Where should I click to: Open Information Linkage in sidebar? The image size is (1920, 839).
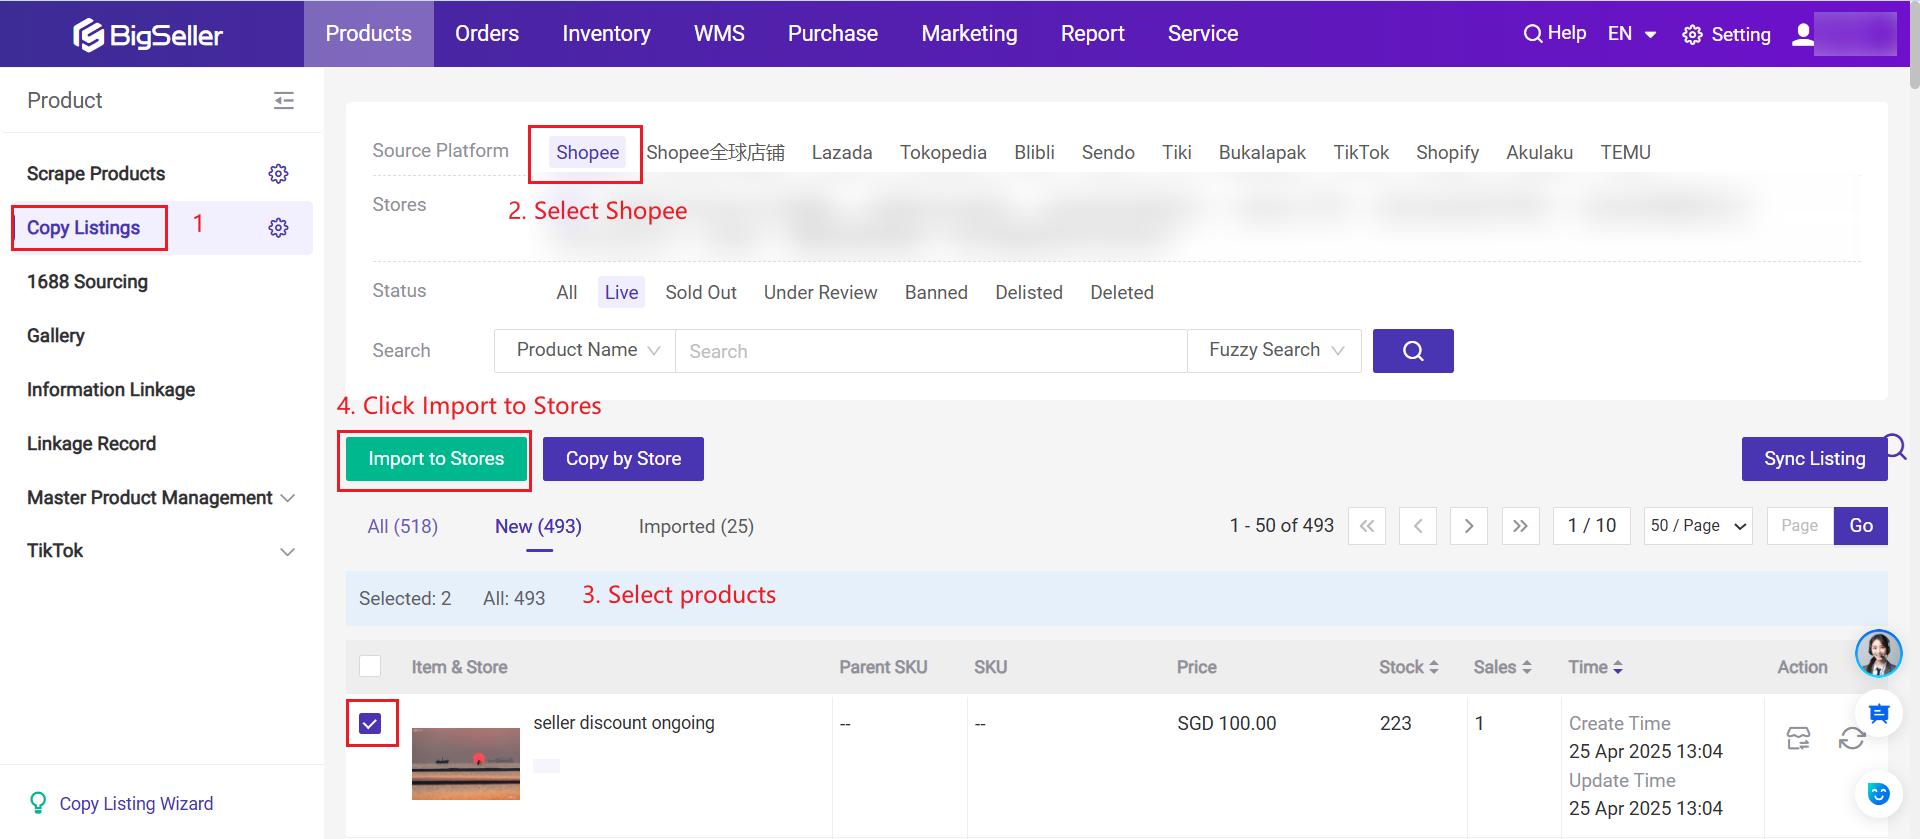111,390
